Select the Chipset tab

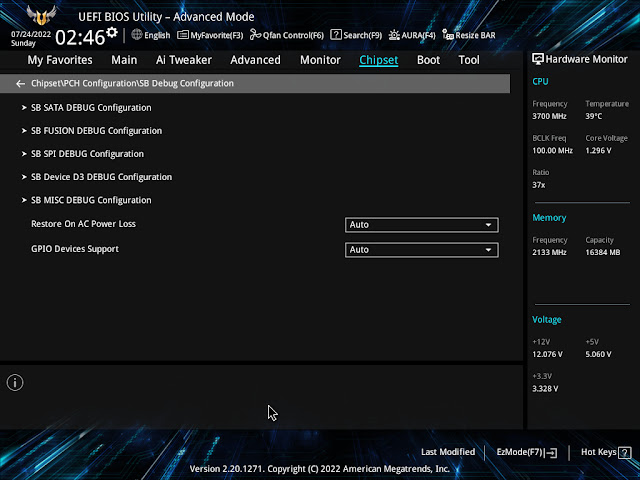pyautogui.click(x=378, y=60)
